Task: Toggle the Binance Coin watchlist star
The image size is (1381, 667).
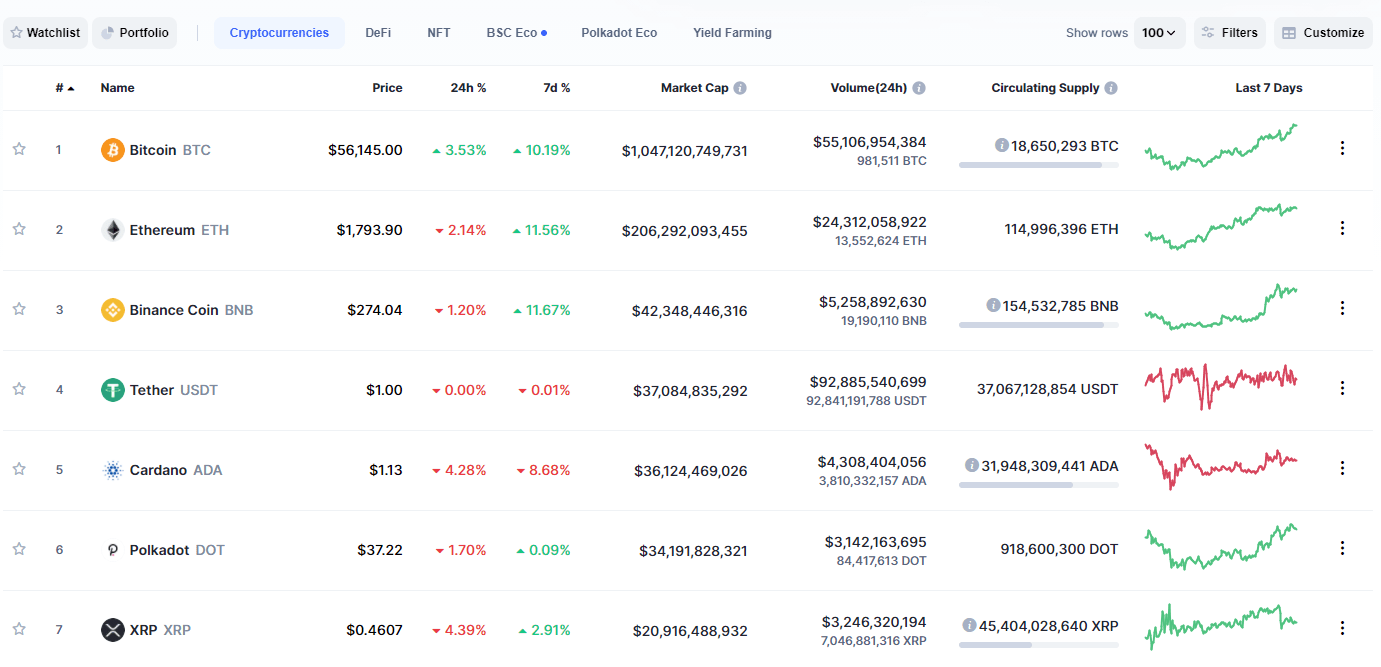Action: pos(19,309)
